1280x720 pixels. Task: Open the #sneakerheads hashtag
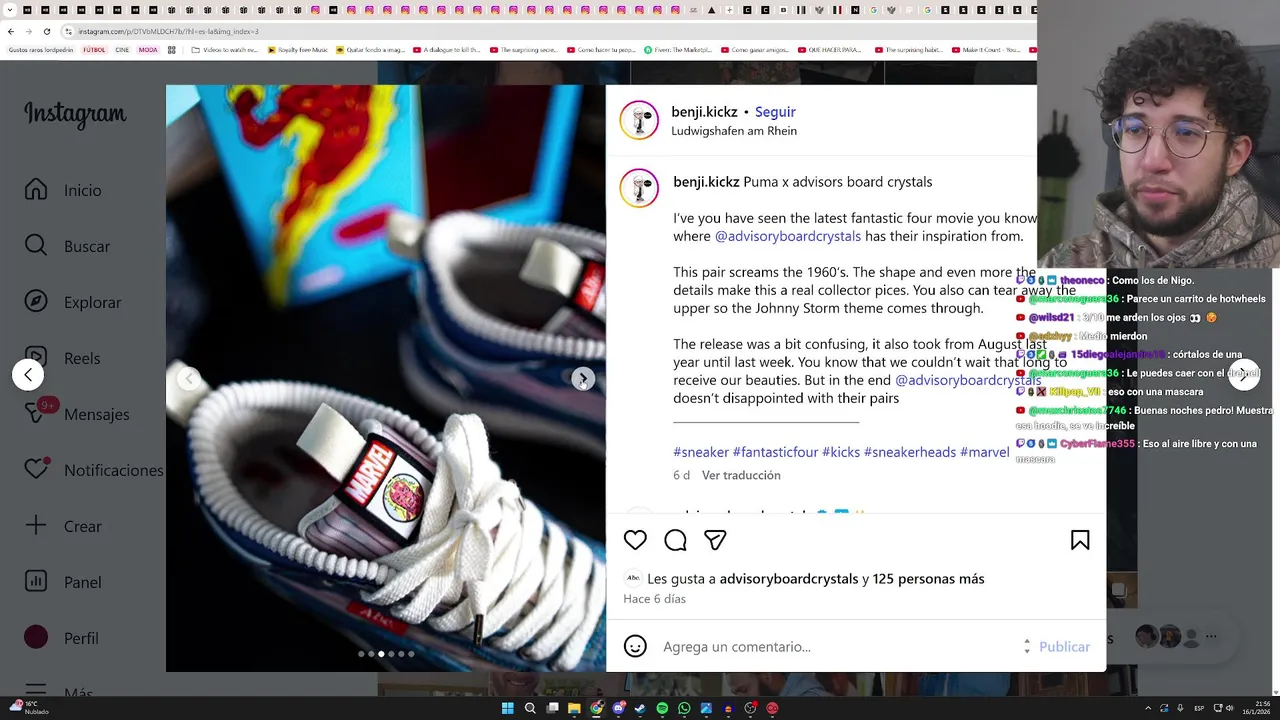(910, 452)
